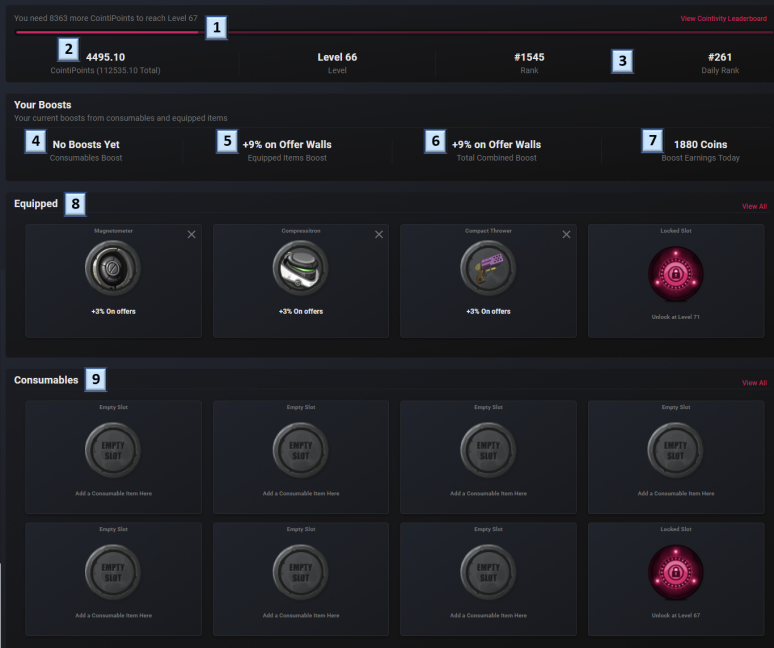Open the View Cointivity Leaderboard link

(x=723, y=19)
